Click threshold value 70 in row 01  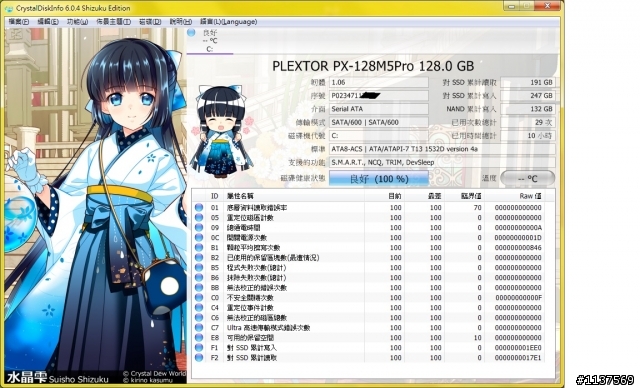[478, 208]
